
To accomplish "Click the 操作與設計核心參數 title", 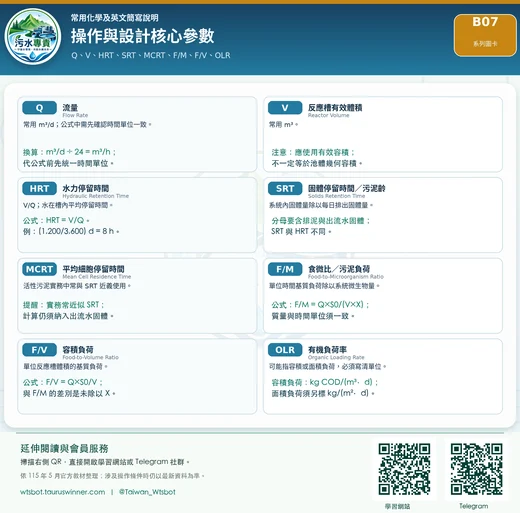I will [142, 36].
